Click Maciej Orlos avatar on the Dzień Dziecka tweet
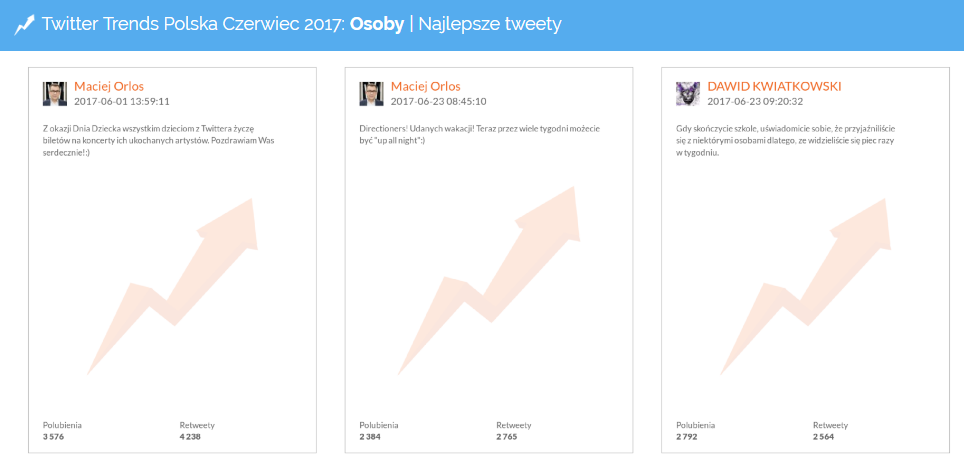 point(55,94)
